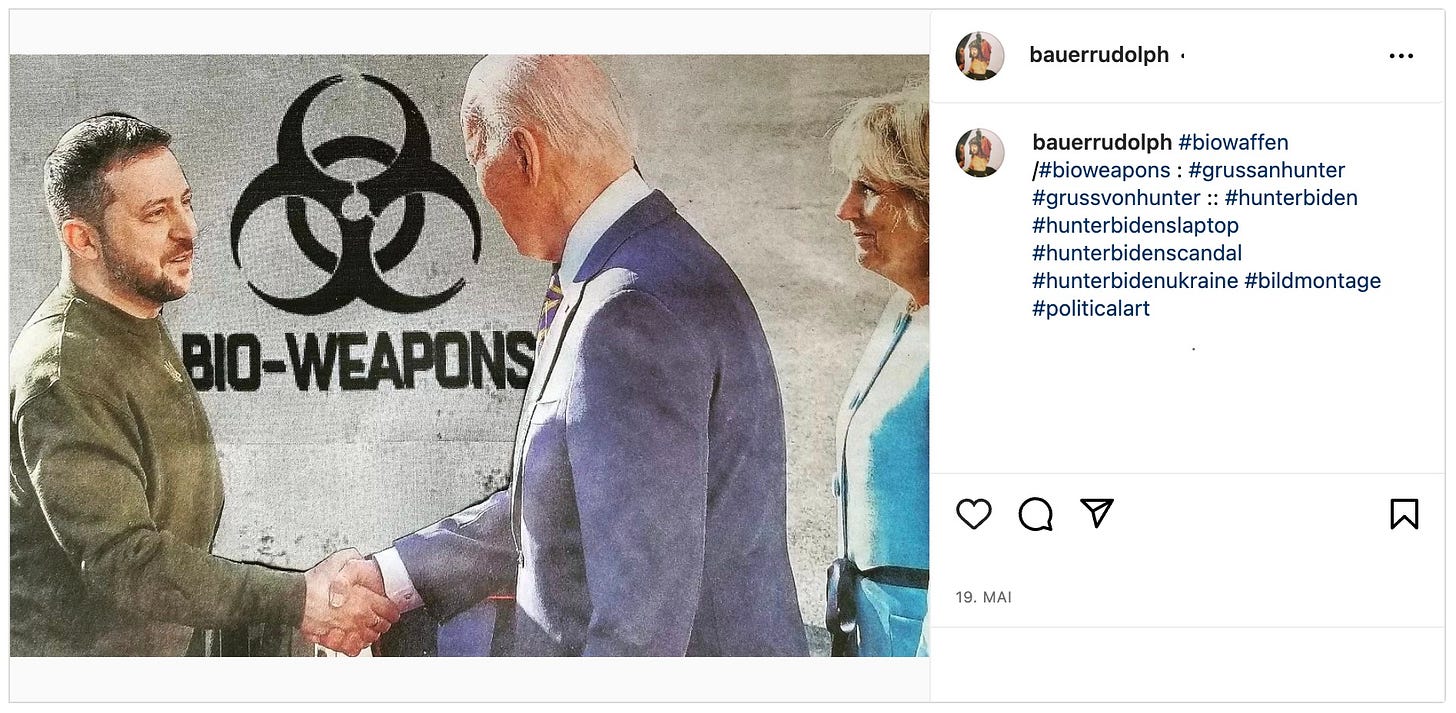Open the #biowaffen hashtag
The height and width of the screenshot is (713, 1456).
1233,143
